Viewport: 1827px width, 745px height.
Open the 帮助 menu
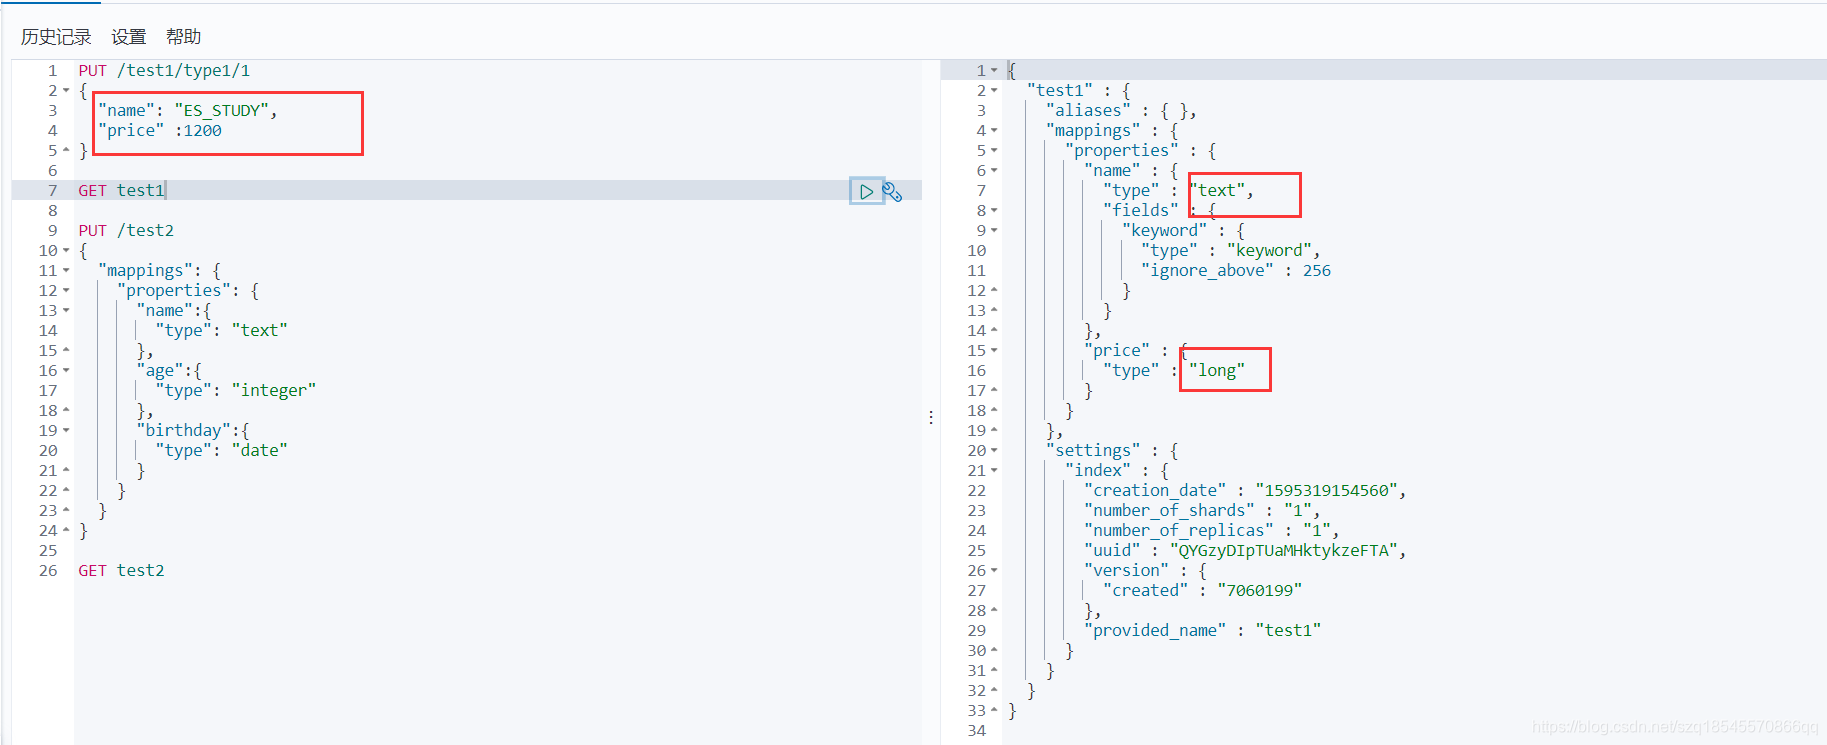pyautogui.click(x=183, y=37)
